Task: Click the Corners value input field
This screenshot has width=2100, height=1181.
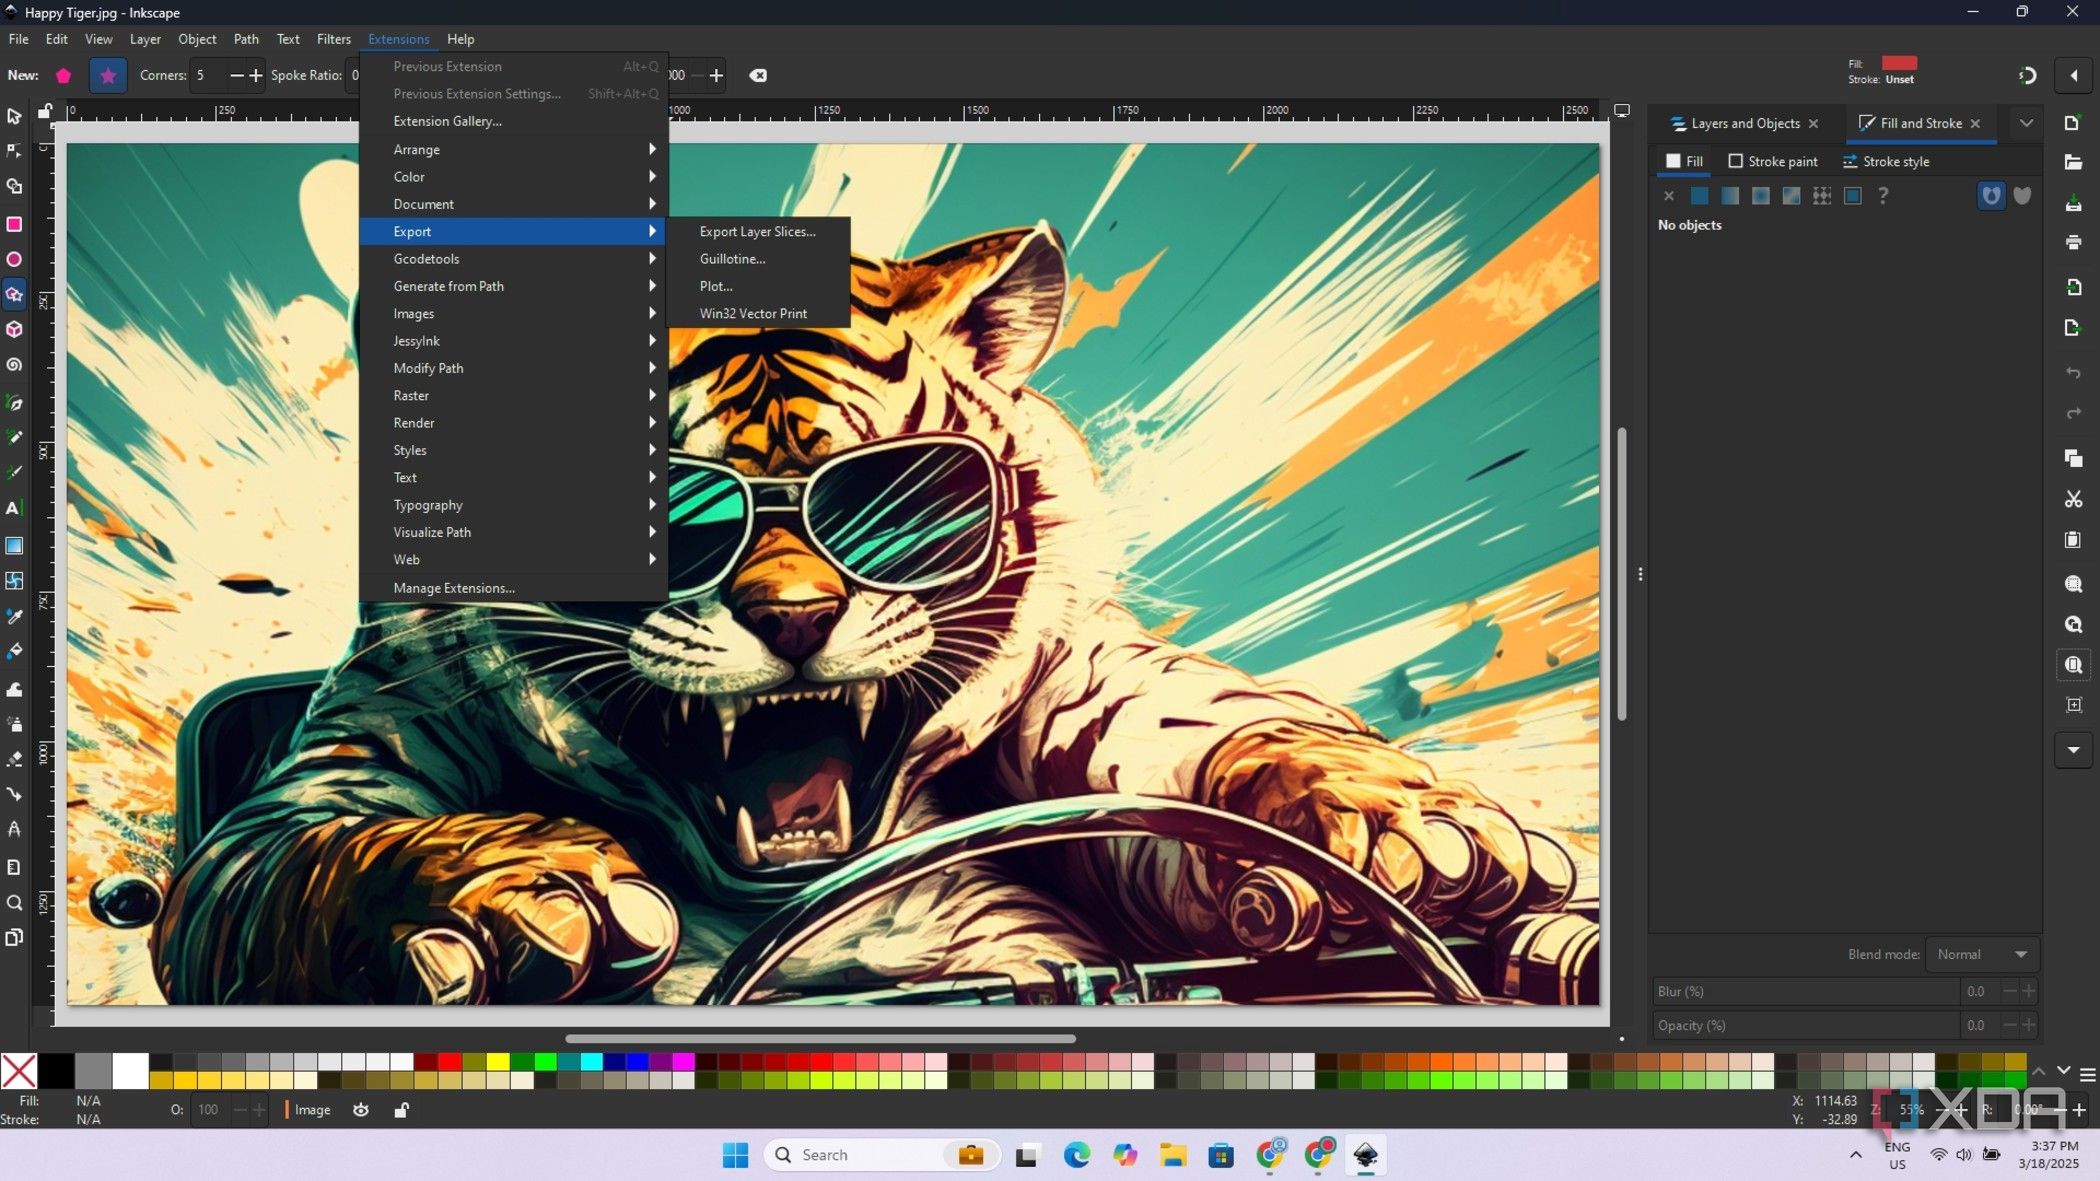Action: [x=210, y=75]
